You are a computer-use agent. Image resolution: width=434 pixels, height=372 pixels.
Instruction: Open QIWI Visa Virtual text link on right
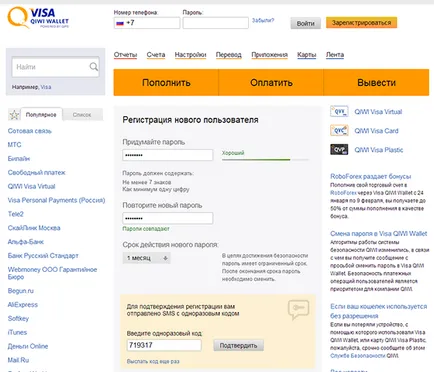378,112
